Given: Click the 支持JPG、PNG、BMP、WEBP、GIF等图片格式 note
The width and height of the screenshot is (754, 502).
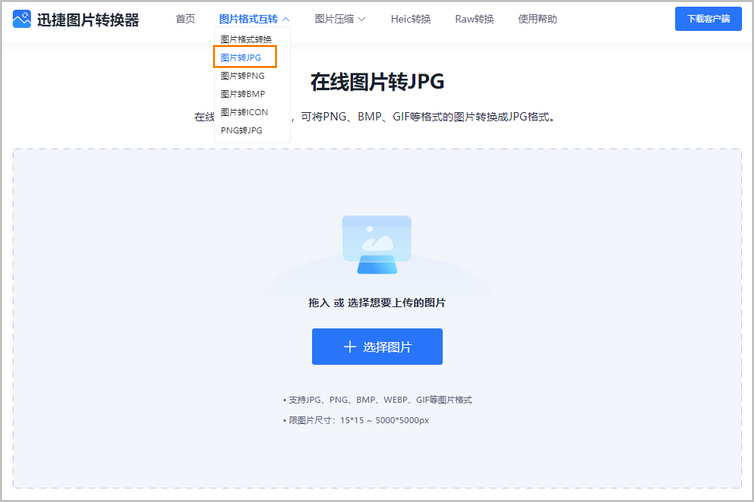Looking at the screenshot, I should tap(377, 400).
